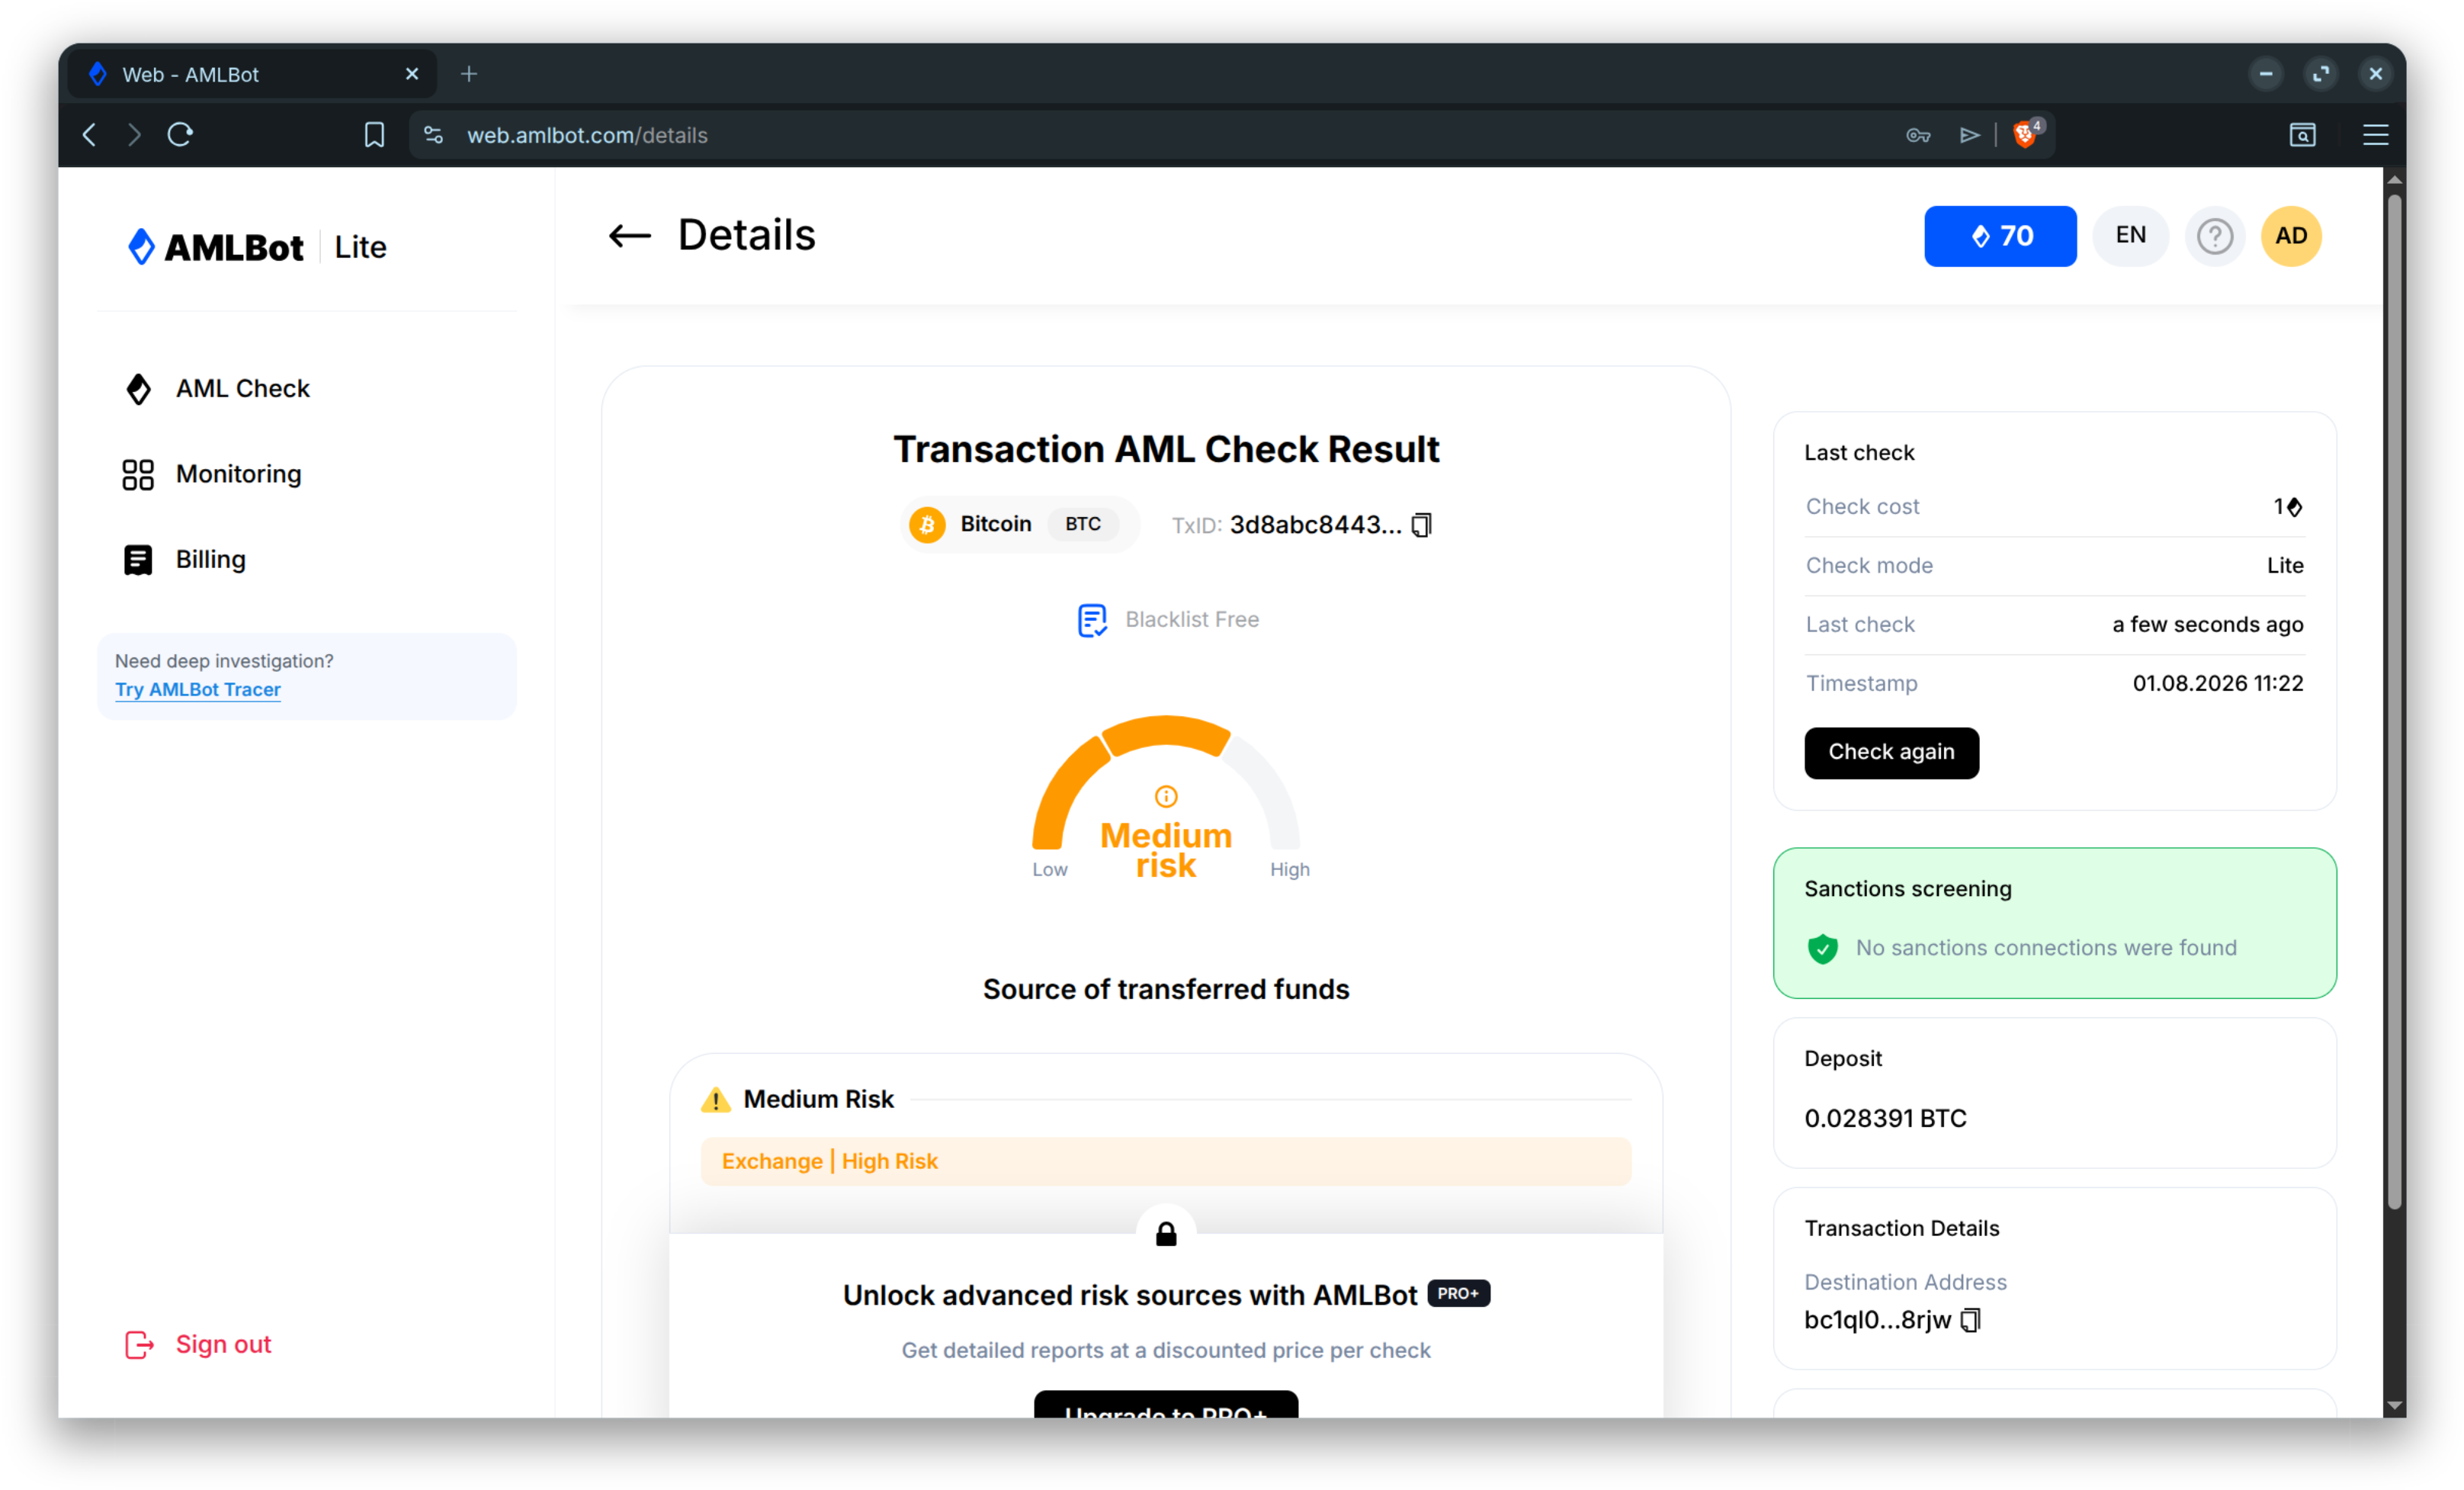Image resolution: width=2464 pixels, height=1490 pixels.
Task: Click the Medium risk gauge
Action: 1166,798
